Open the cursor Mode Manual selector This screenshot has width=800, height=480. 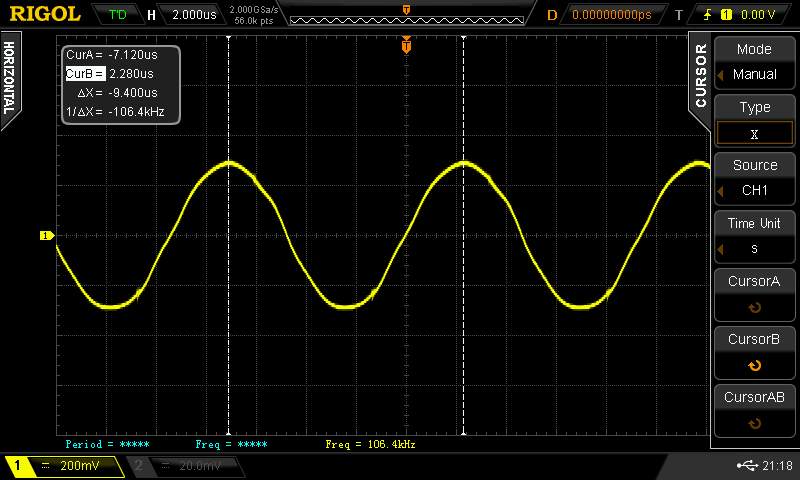(754, 62)
